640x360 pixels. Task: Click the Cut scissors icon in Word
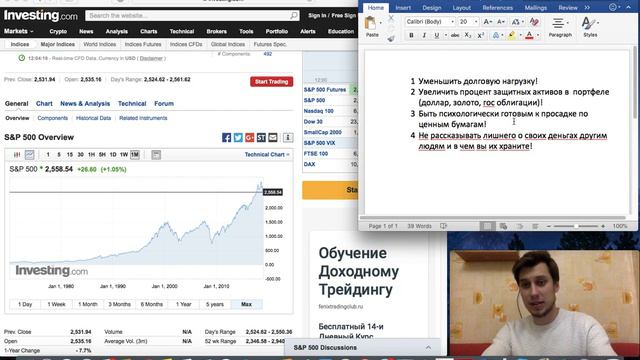pyautogui.click(x=391, y=18)
